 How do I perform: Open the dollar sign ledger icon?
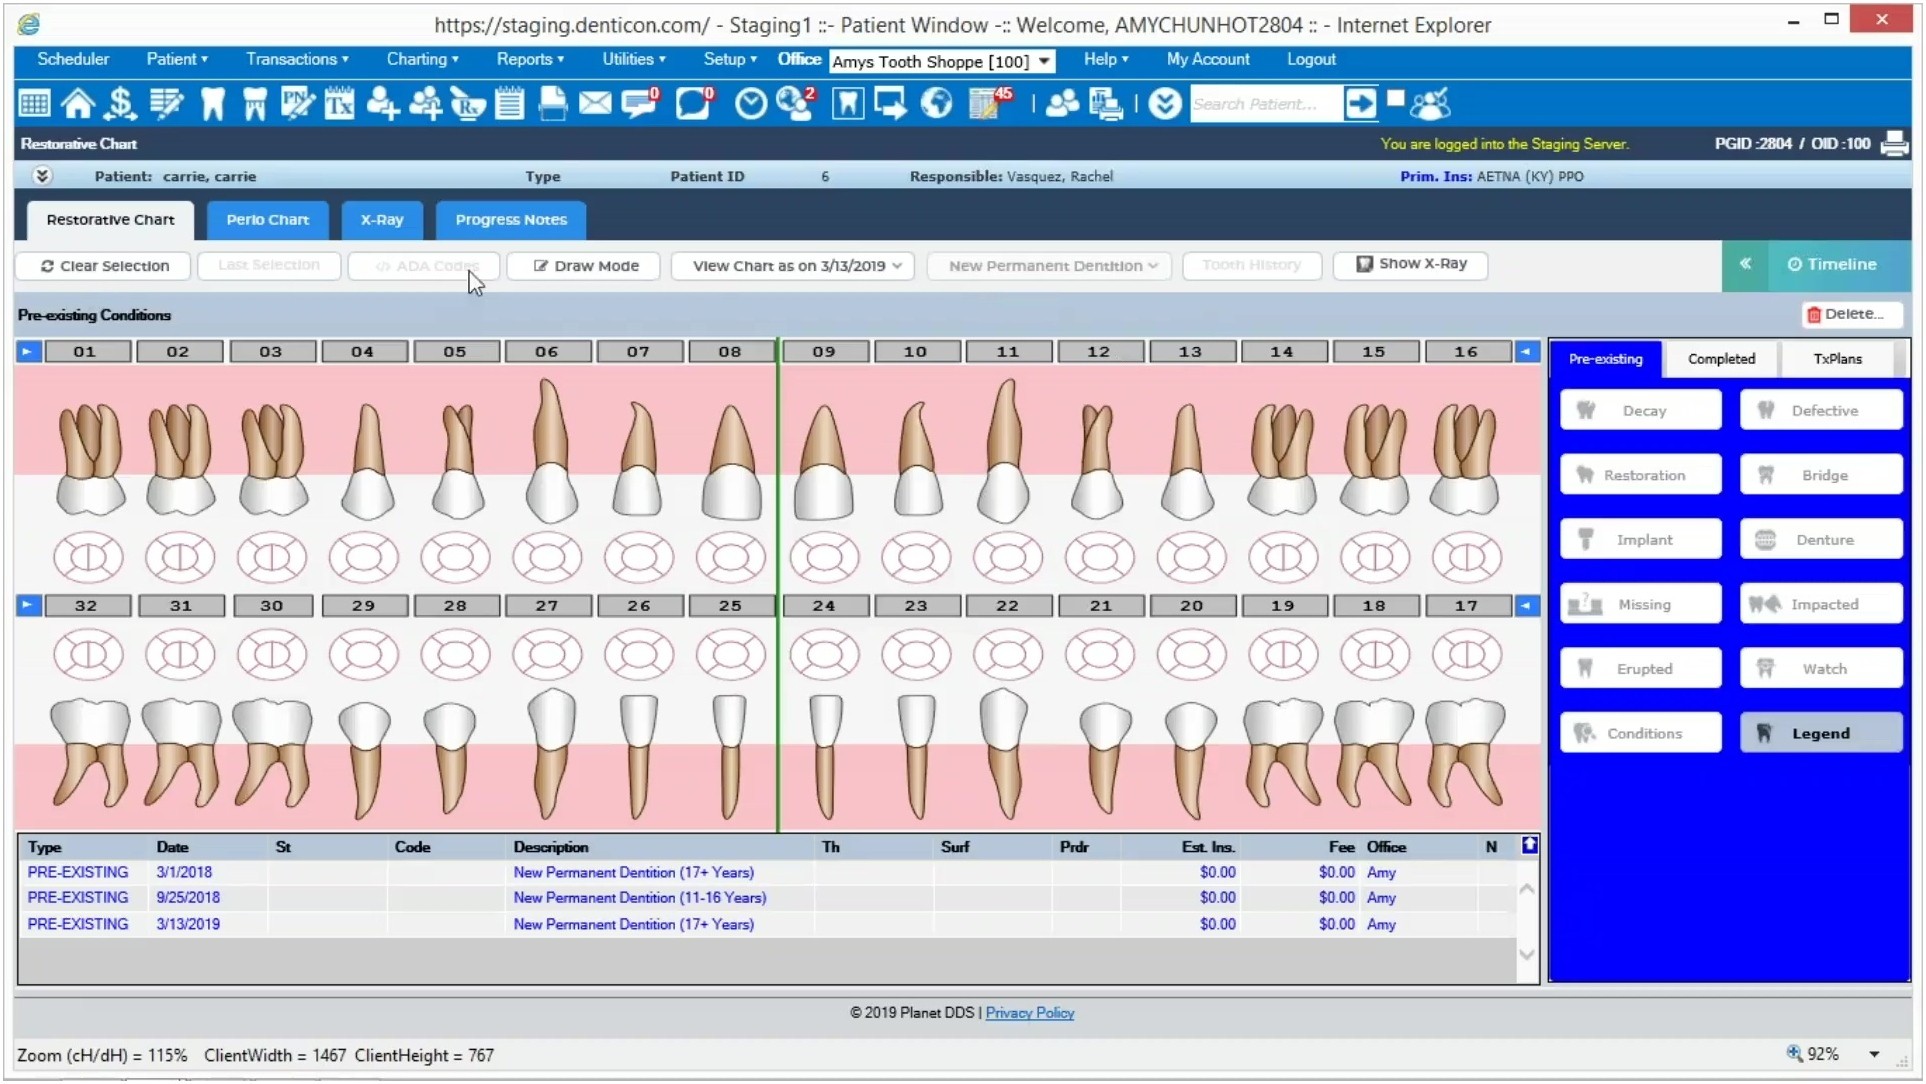click(x=120, y=103)
